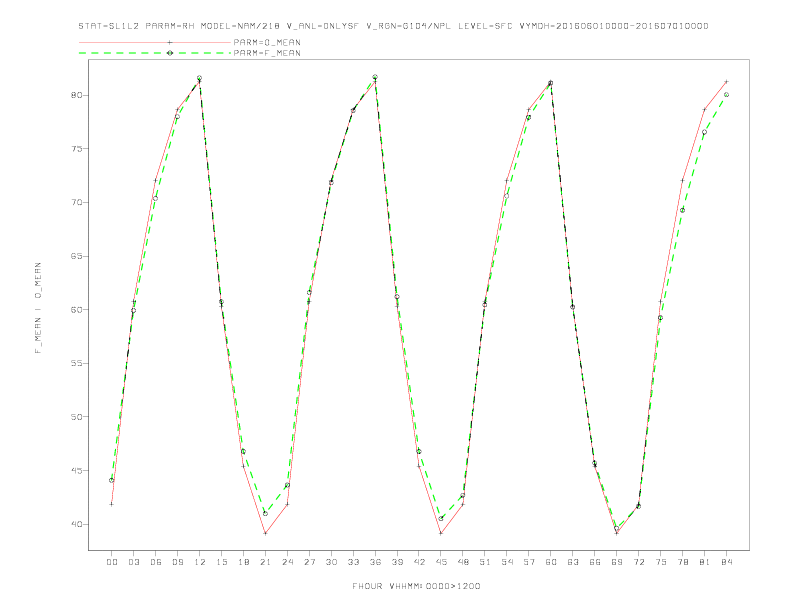Click the x-axis tick label 54

click(x=507, y=562)
